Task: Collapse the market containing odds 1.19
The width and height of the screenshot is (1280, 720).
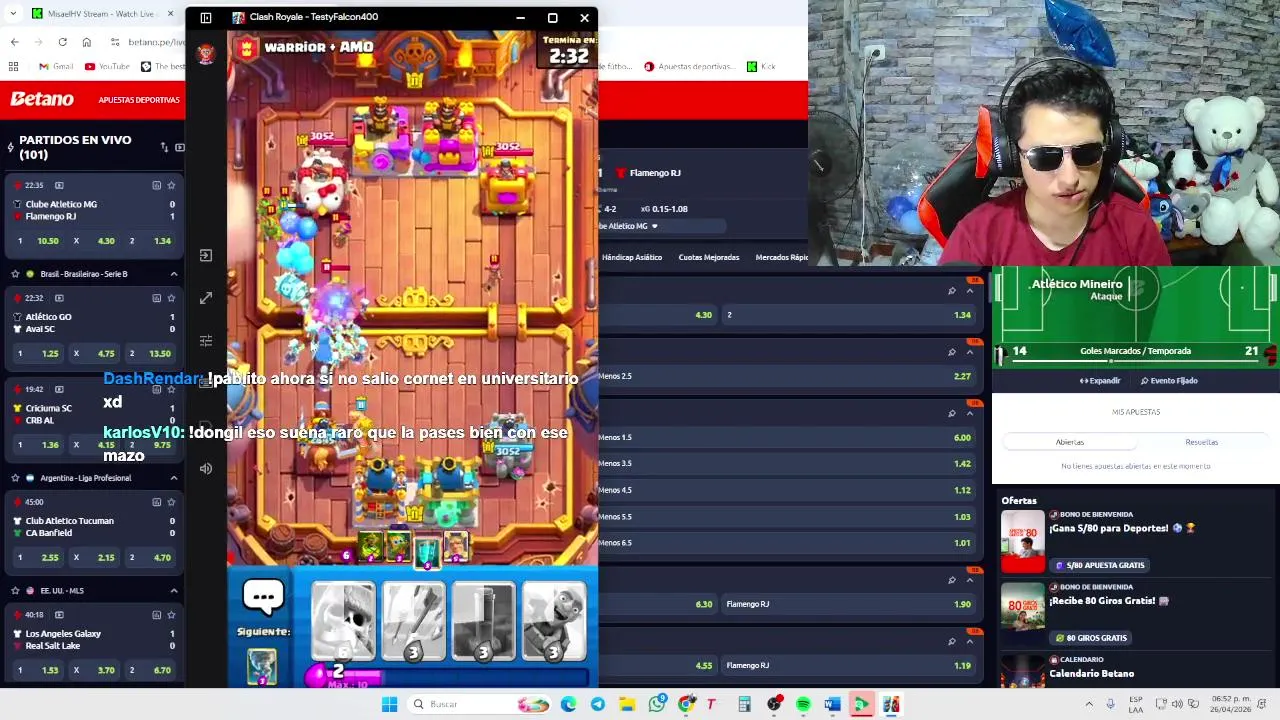Action: (x=969, y=641)
